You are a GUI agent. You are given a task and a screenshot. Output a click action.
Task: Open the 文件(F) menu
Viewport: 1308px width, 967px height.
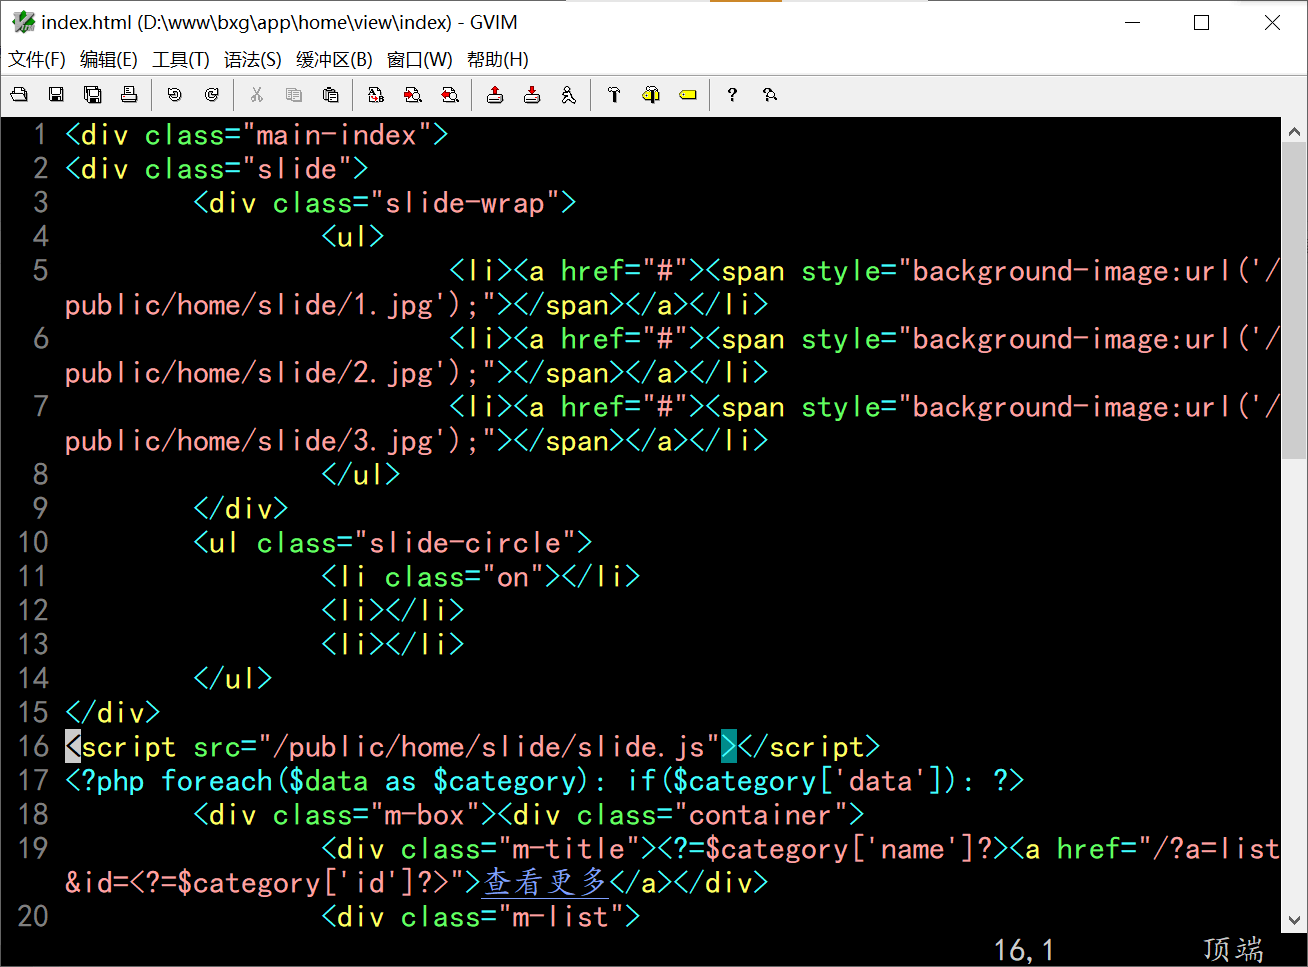(x=37, y=60)
